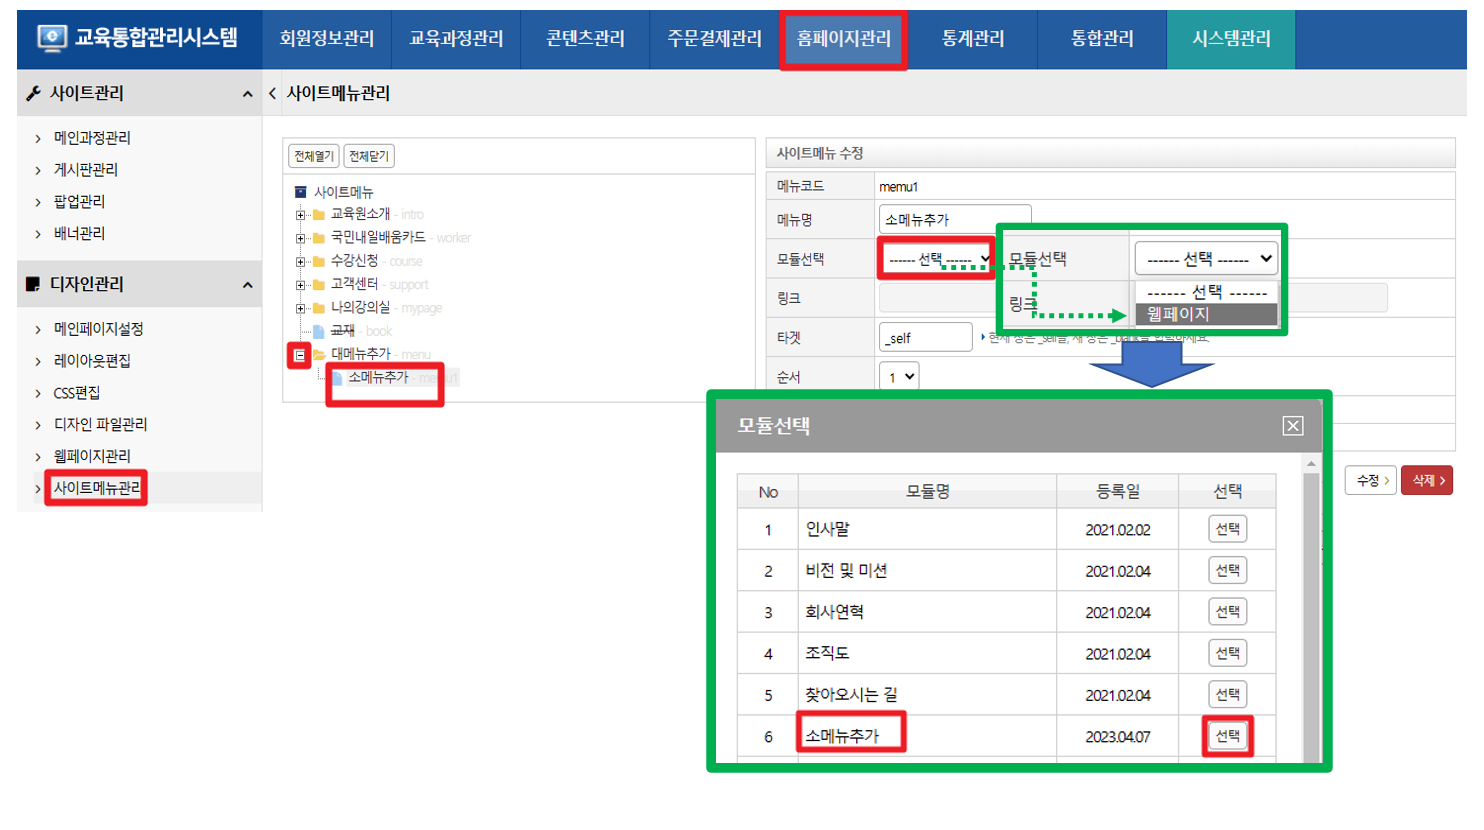Close the 모듈선택 popup with X icon

tap(1292, 426)
